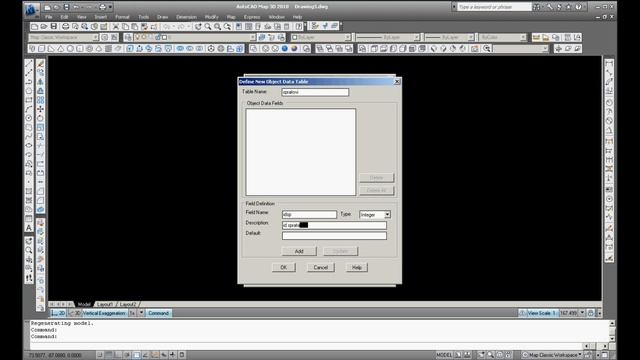640x360 pixels.
Task: Switch to the Layout2 tab
Action: (x=128, y=304)
